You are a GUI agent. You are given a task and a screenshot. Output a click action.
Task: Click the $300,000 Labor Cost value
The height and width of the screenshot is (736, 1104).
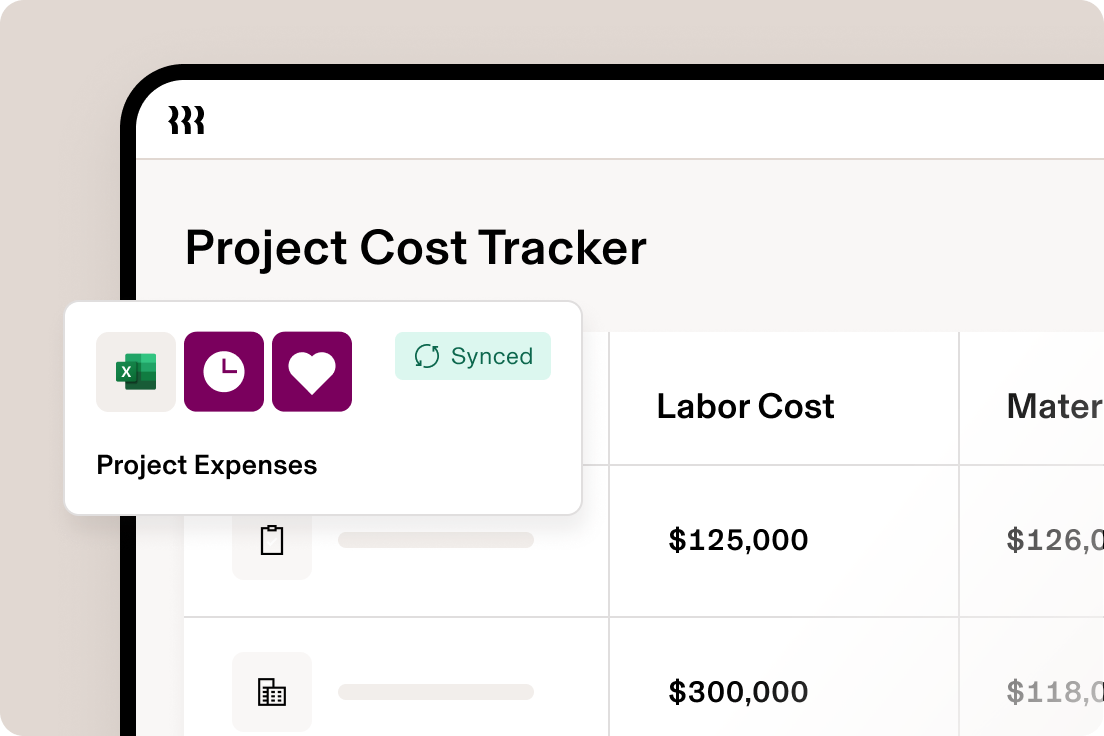point(740,691)
